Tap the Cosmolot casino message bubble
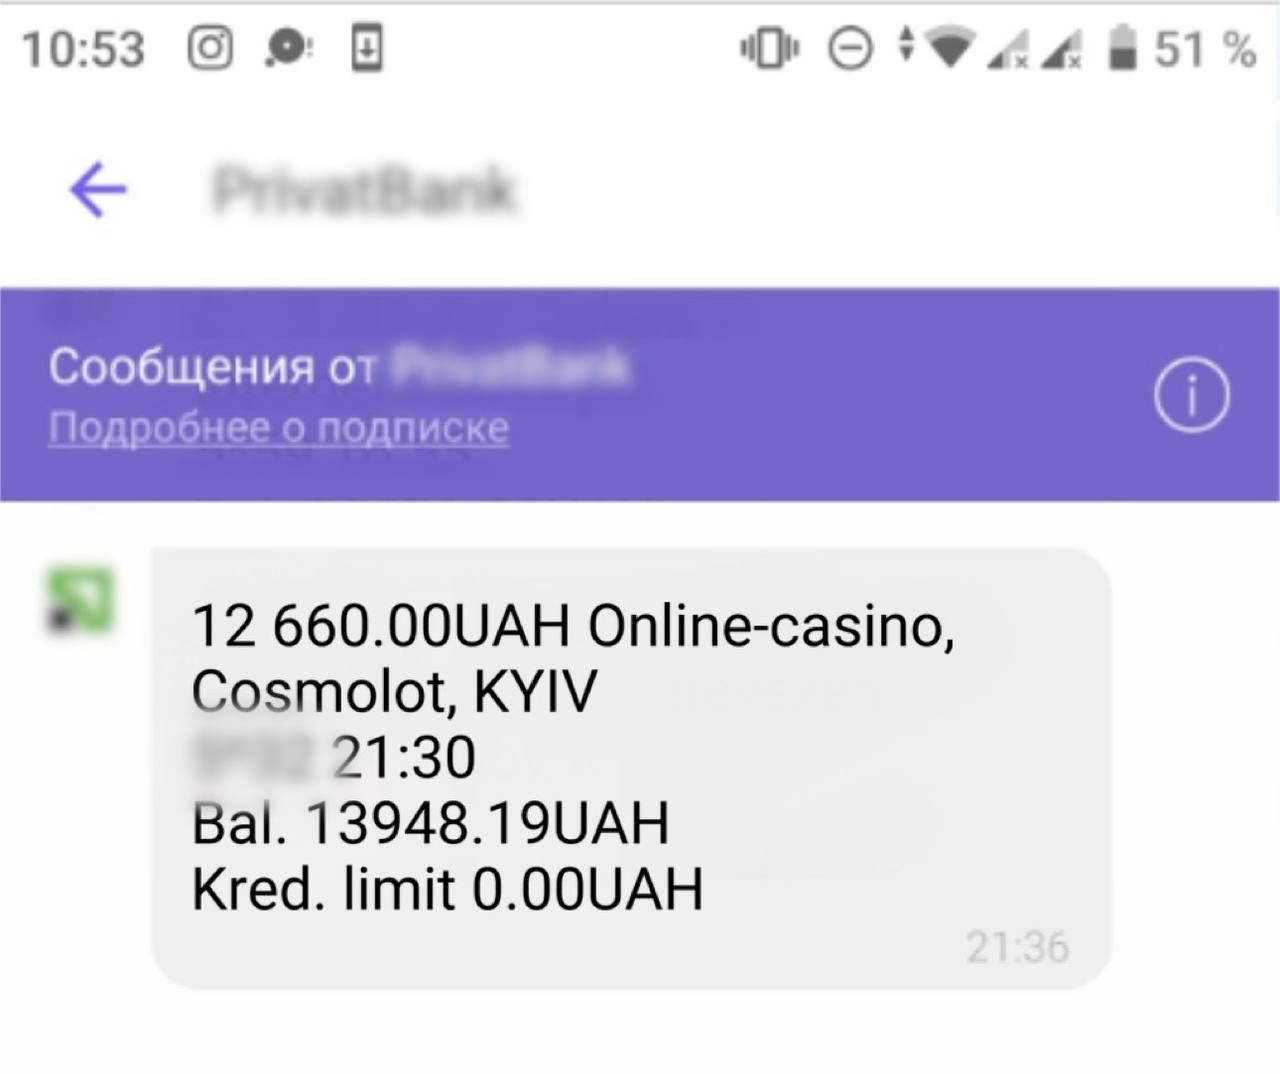1280x1074 pixels. pos(631,768)
